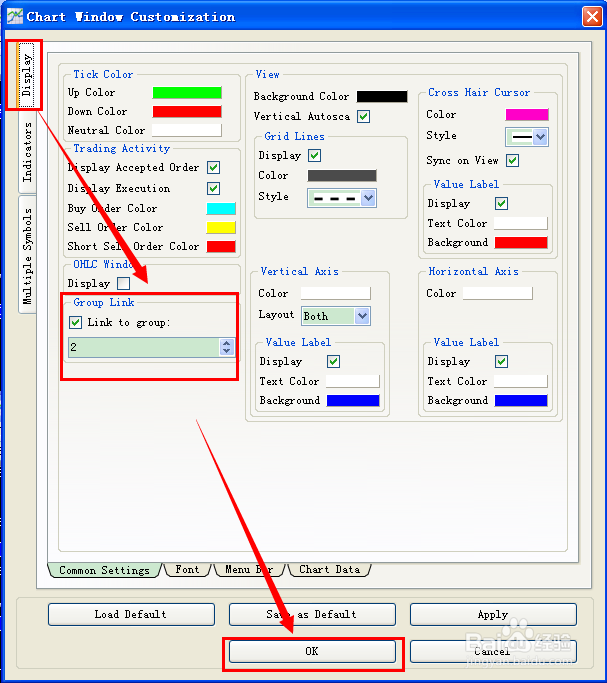Image resolution: width=607 pixels, height=683 pixels.
Task: Pick the green Up Color swatch
Action: pyautogui.click(x=187, y=93)
